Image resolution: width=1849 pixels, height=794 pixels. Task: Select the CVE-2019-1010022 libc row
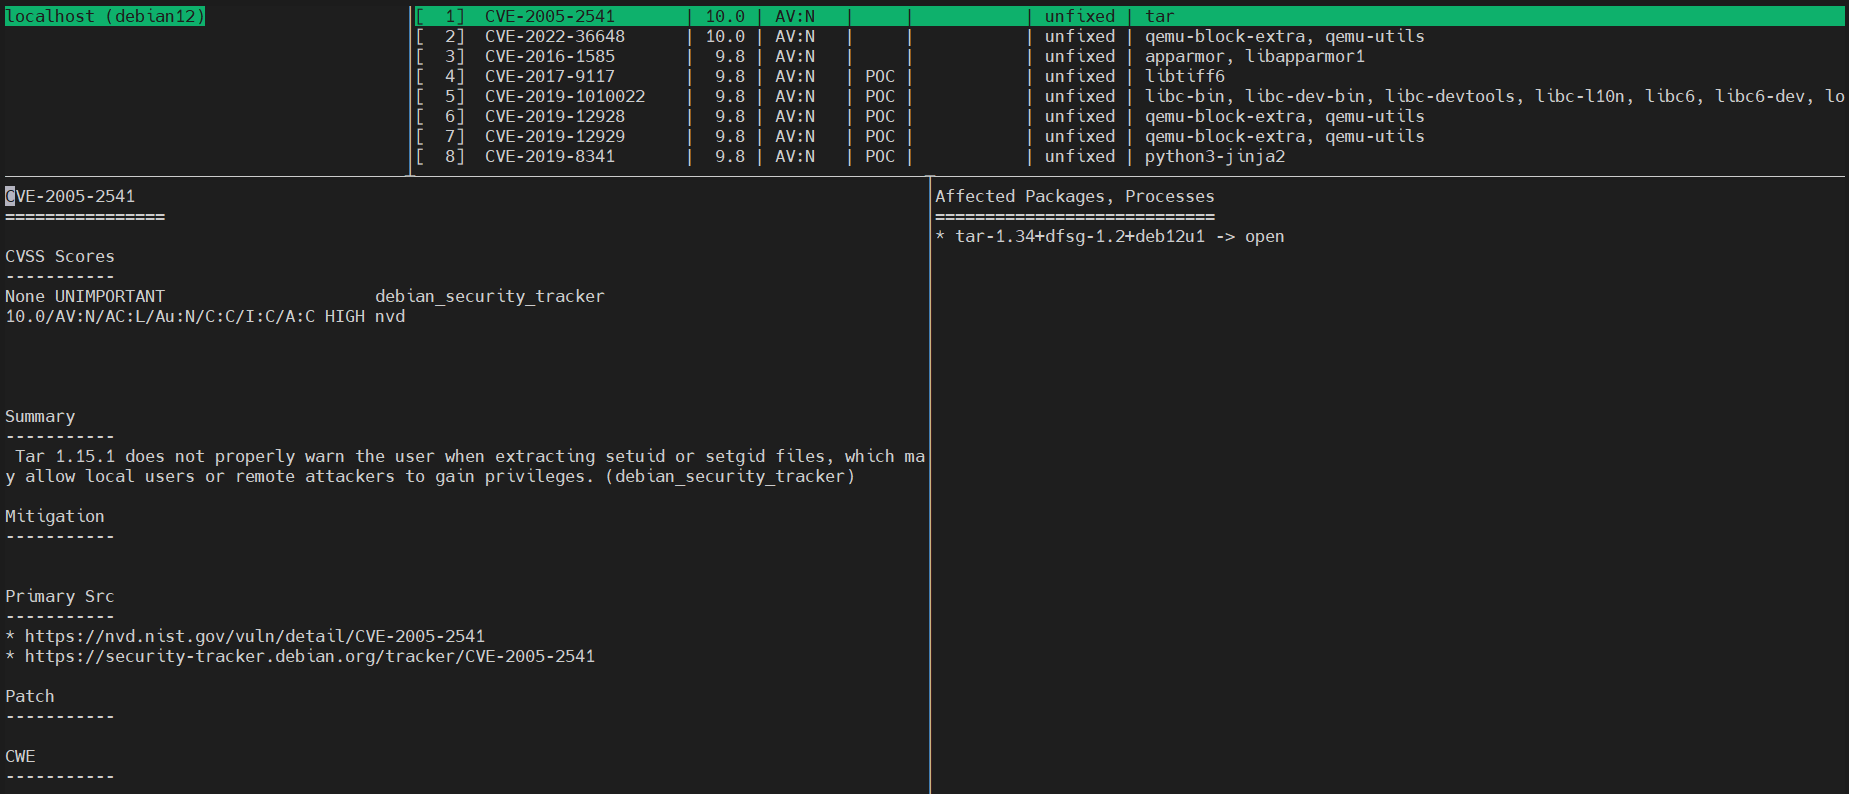(x=564, y=96)
